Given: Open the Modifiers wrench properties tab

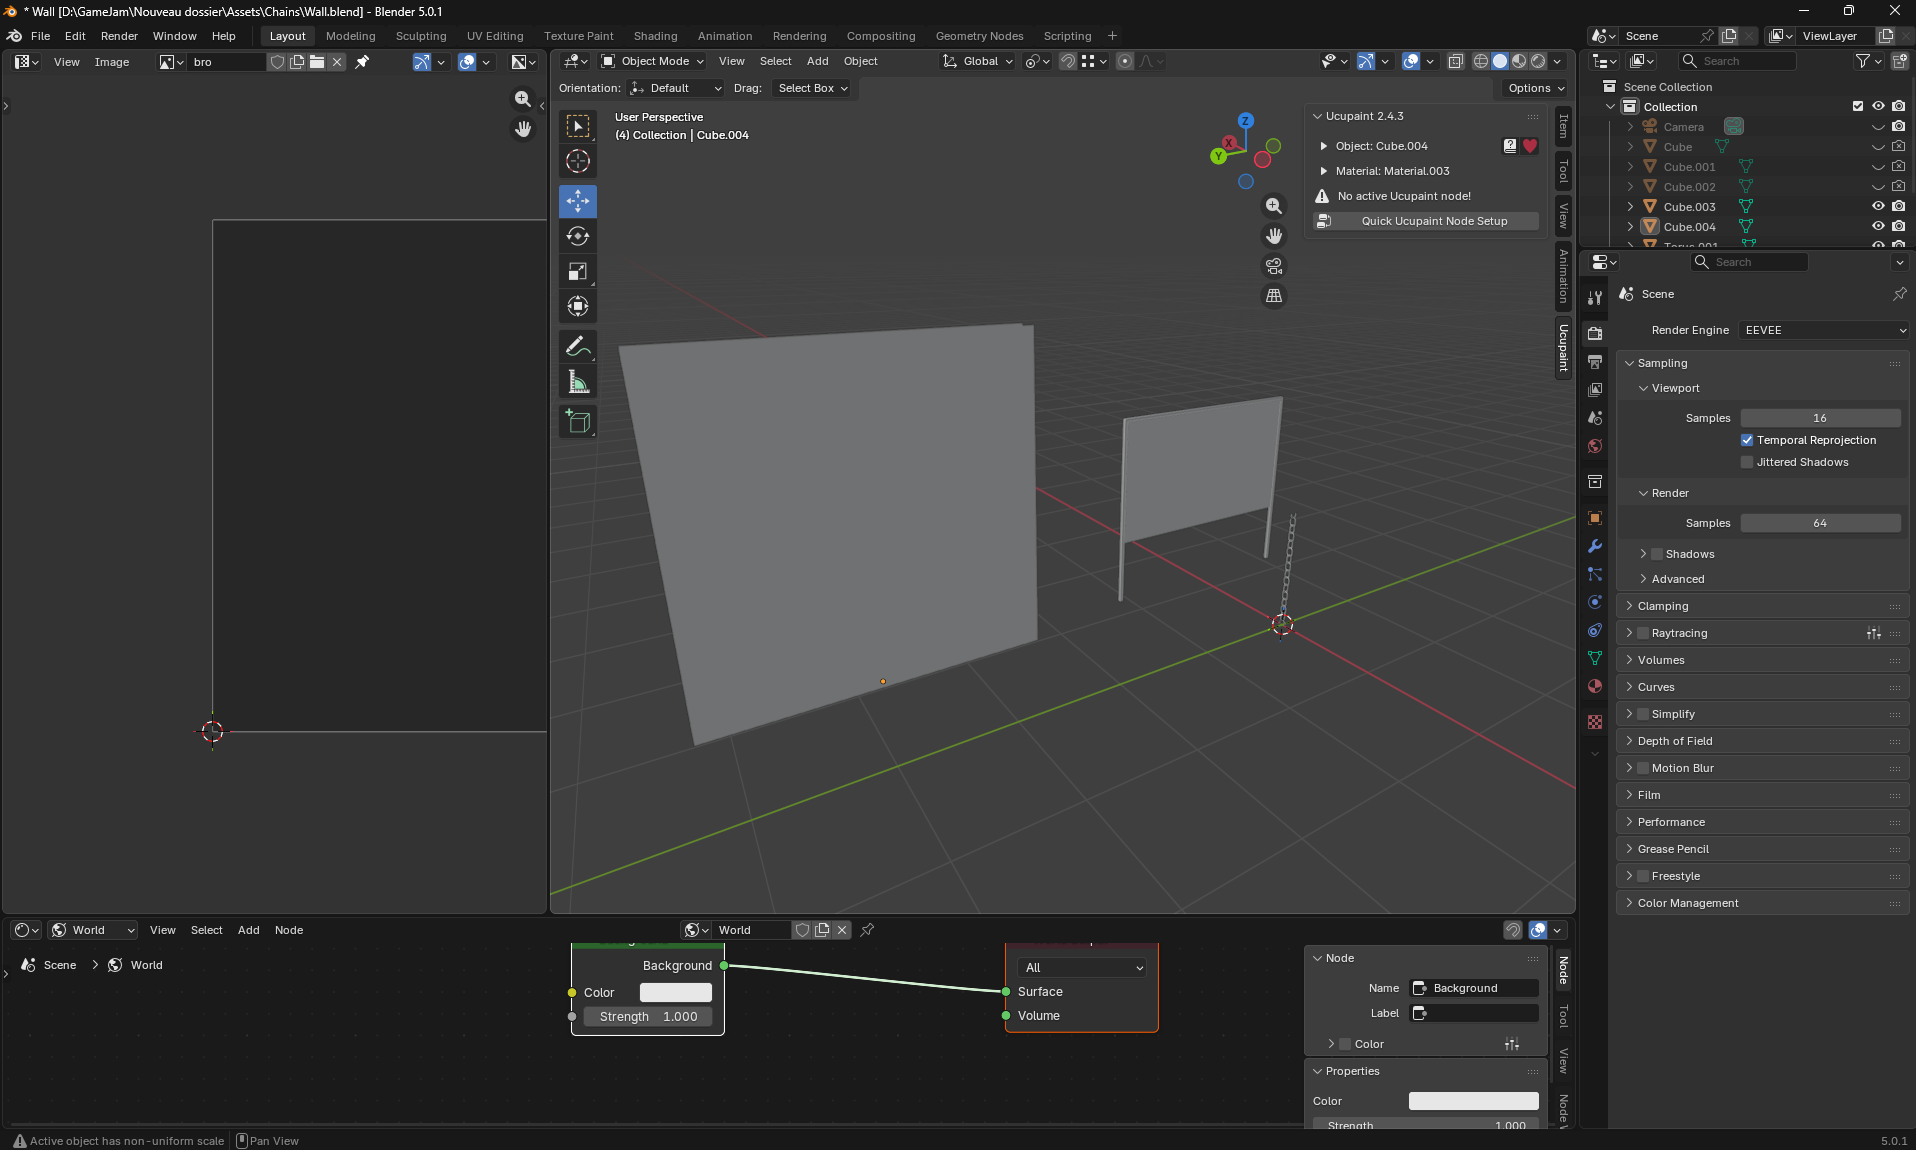Looking at the screenshot, I should click(x=1595, y=546).
